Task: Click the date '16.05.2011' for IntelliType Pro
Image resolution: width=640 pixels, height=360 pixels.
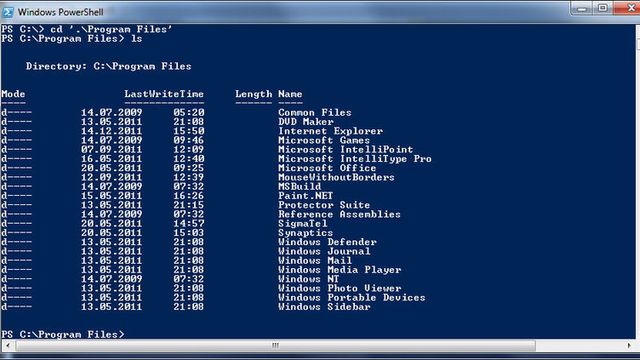Action: pyautogui.click(x=111, y=159)
